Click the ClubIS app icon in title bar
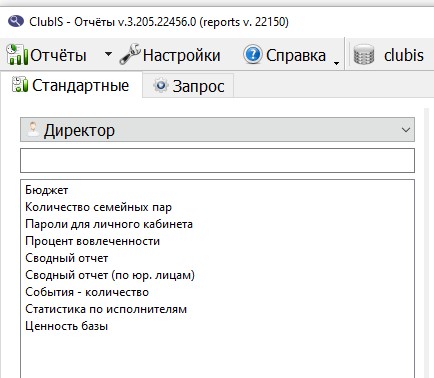 click(16, 22)
